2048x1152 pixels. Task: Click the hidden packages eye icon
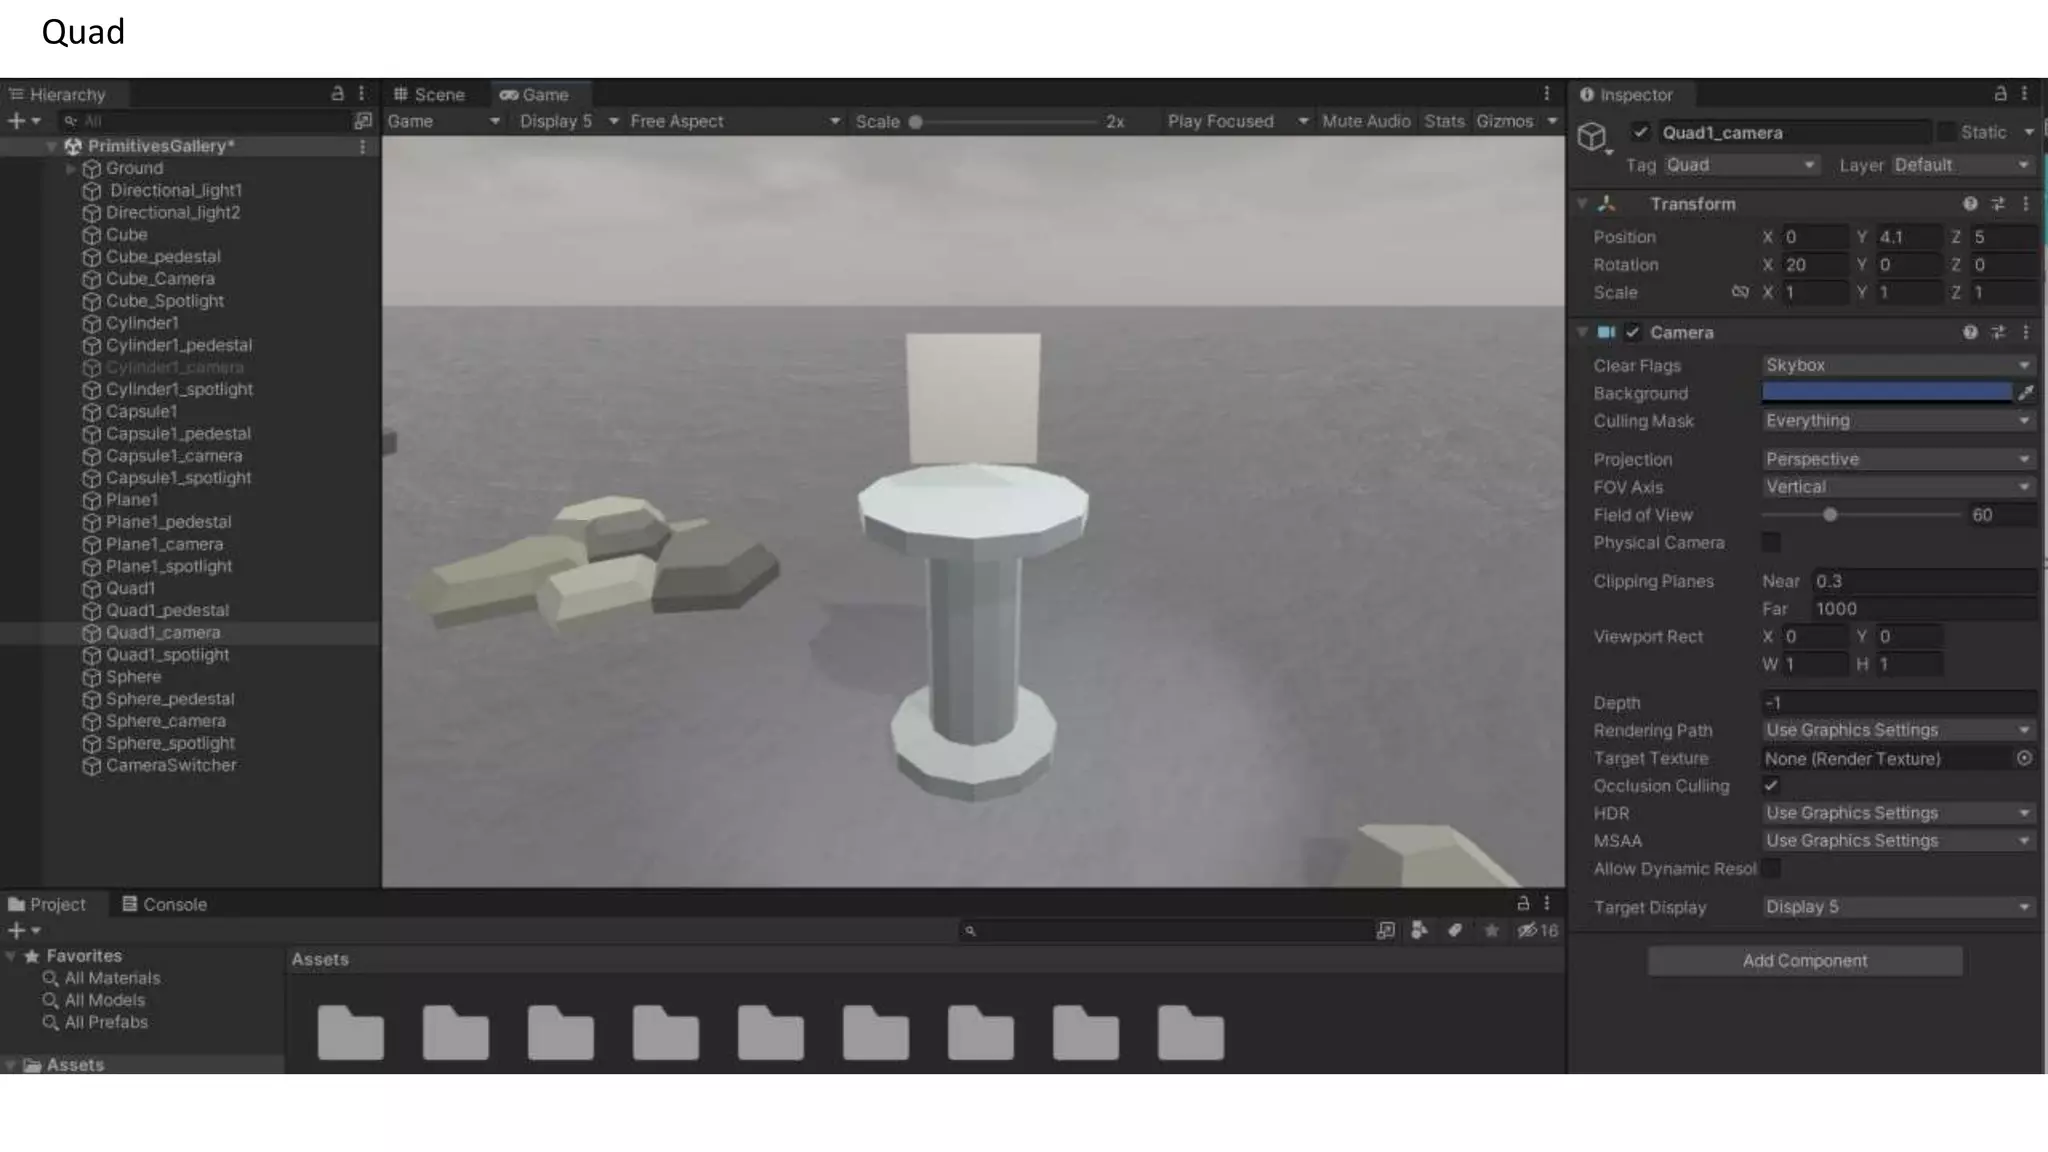(x=1527, y=930)
